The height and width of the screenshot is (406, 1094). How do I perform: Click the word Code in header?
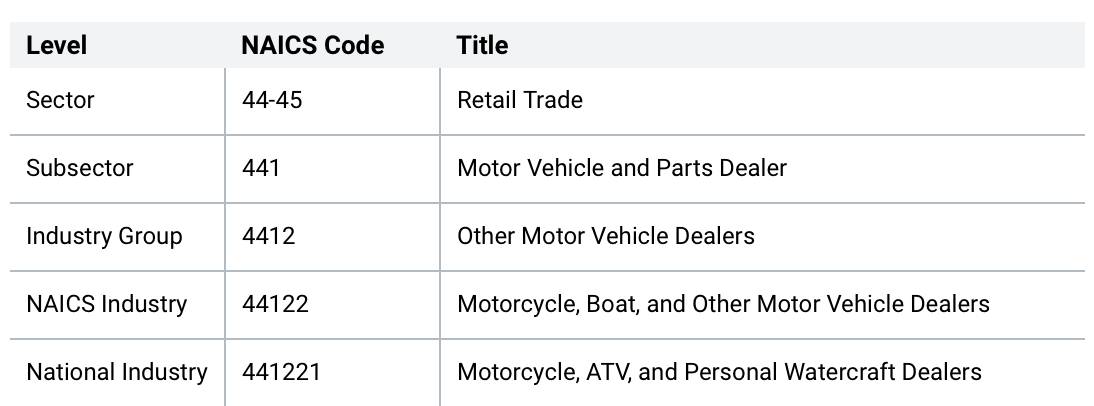pyautogui.click(x=354, y=45)
